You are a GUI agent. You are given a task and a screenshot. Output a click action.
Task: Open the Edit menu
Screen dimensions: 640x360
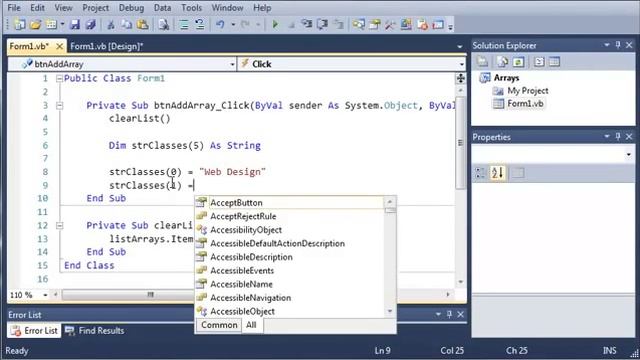[x=37, y=8]
